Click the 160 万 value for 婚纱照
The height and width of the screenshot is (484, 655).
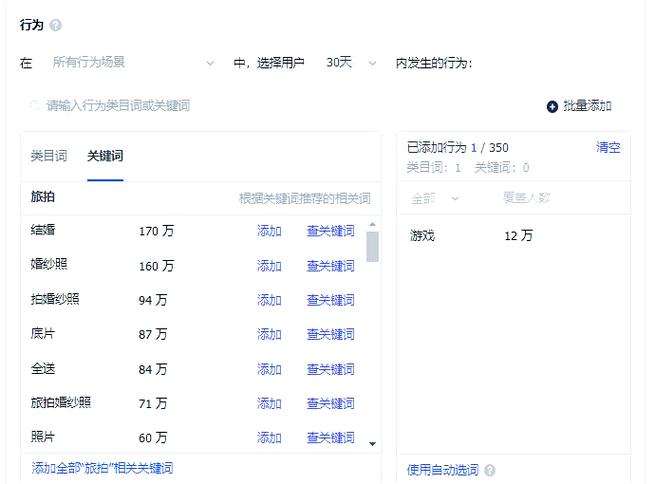pyautogui.click(x=156, y=266)
